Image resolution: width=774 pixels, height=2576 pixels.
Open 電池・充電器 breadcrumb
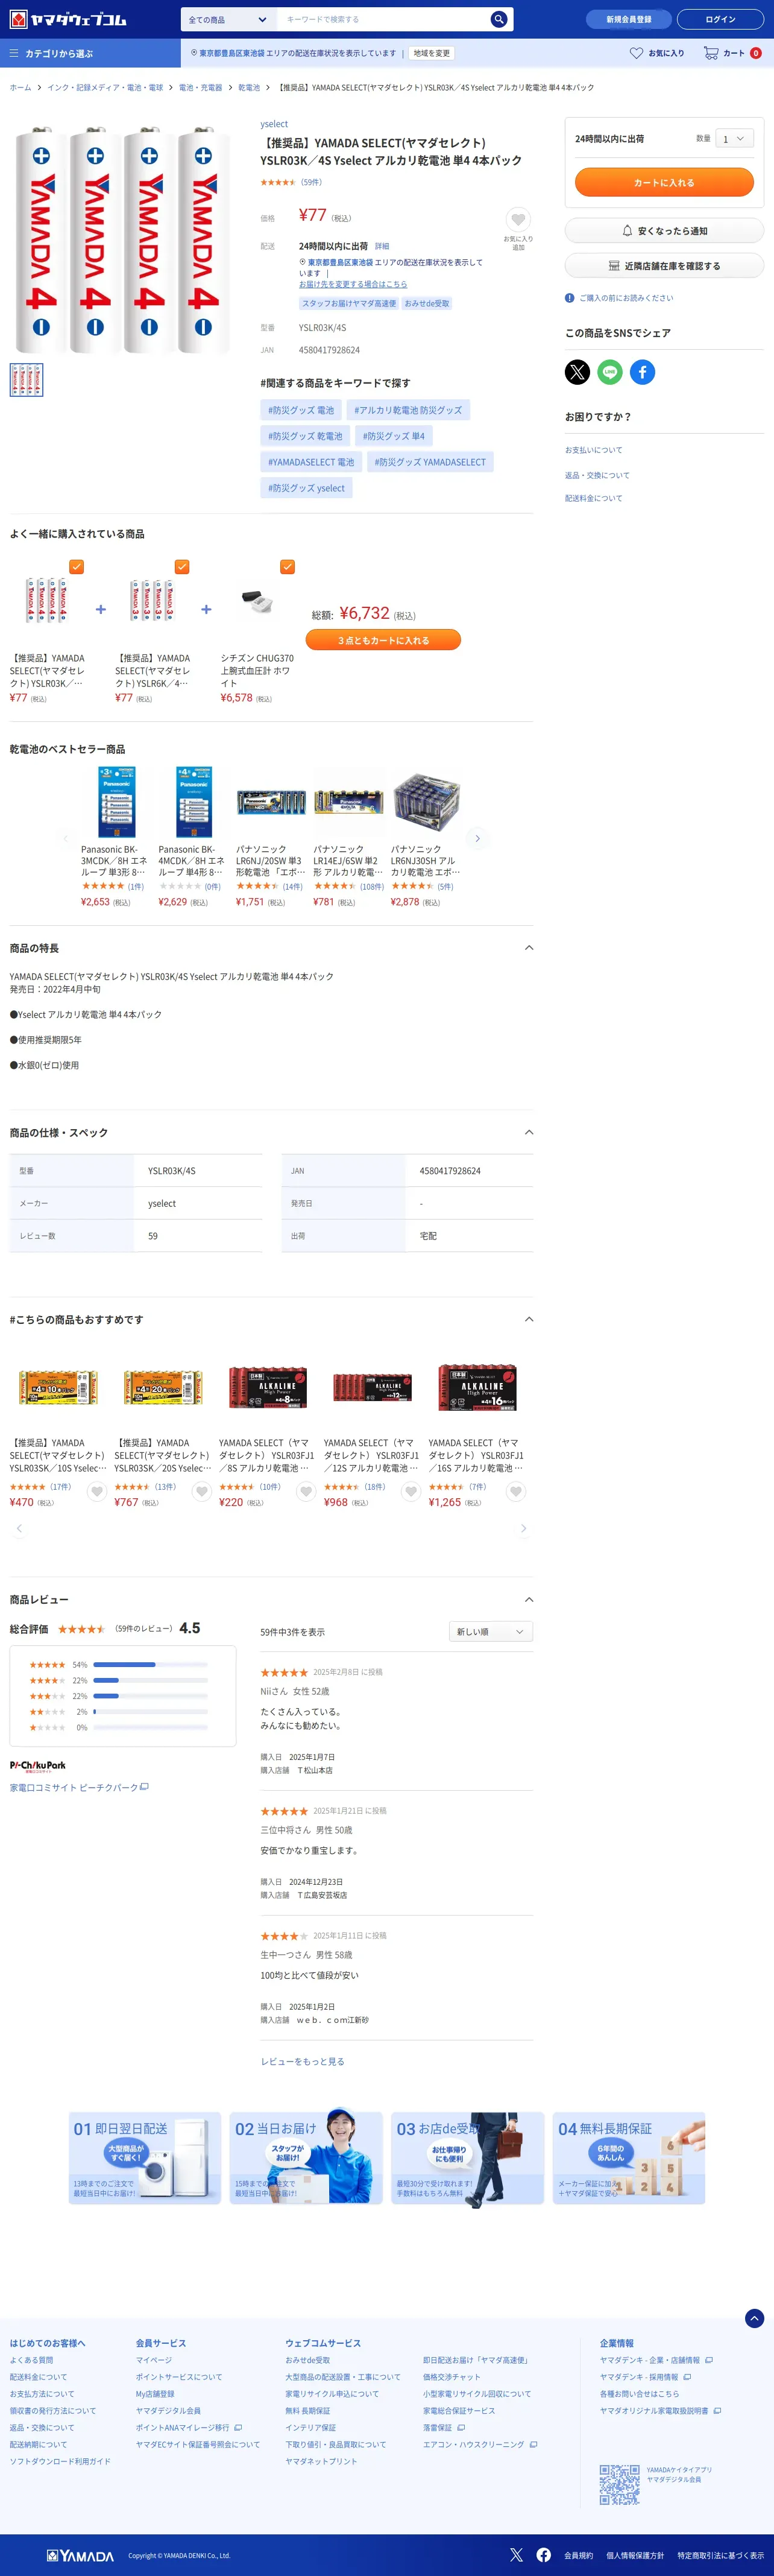[200, 88]
